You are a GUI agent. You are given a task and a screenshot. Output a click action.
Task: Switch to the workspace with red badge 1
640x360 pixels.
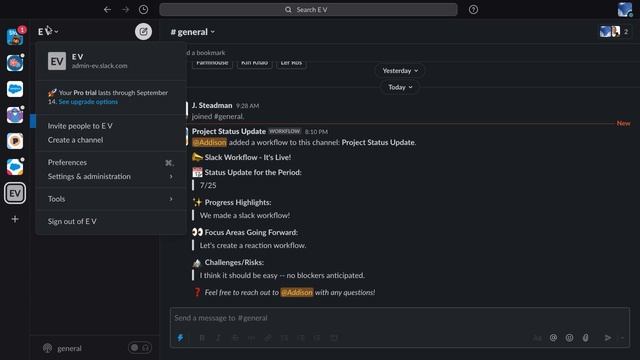pyautogui.click(x=15, y=37)
